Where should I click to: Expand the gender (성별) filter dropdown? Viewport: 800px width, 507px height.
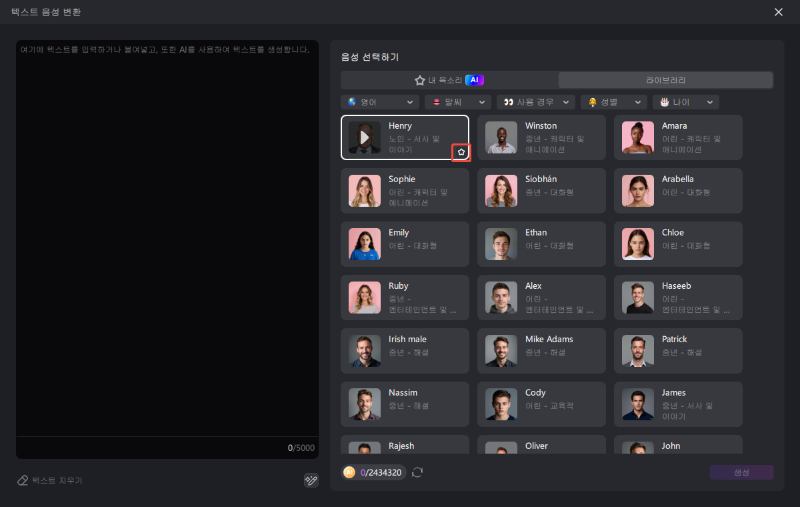click(x=613, y=102)
